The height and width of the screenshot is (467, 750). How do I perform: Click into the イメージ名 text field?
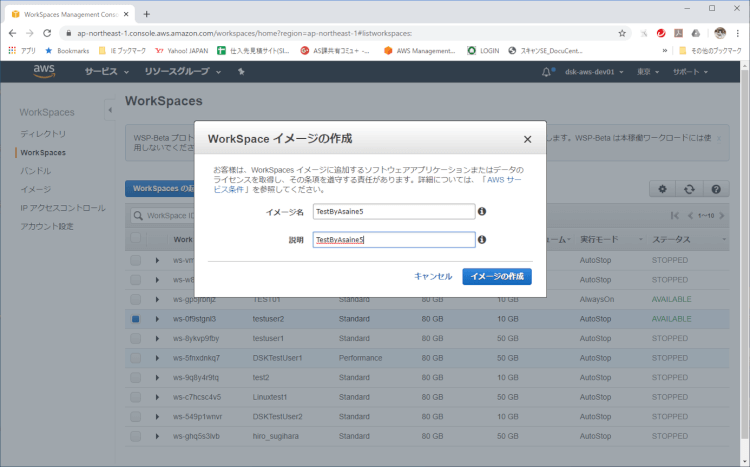392,212
